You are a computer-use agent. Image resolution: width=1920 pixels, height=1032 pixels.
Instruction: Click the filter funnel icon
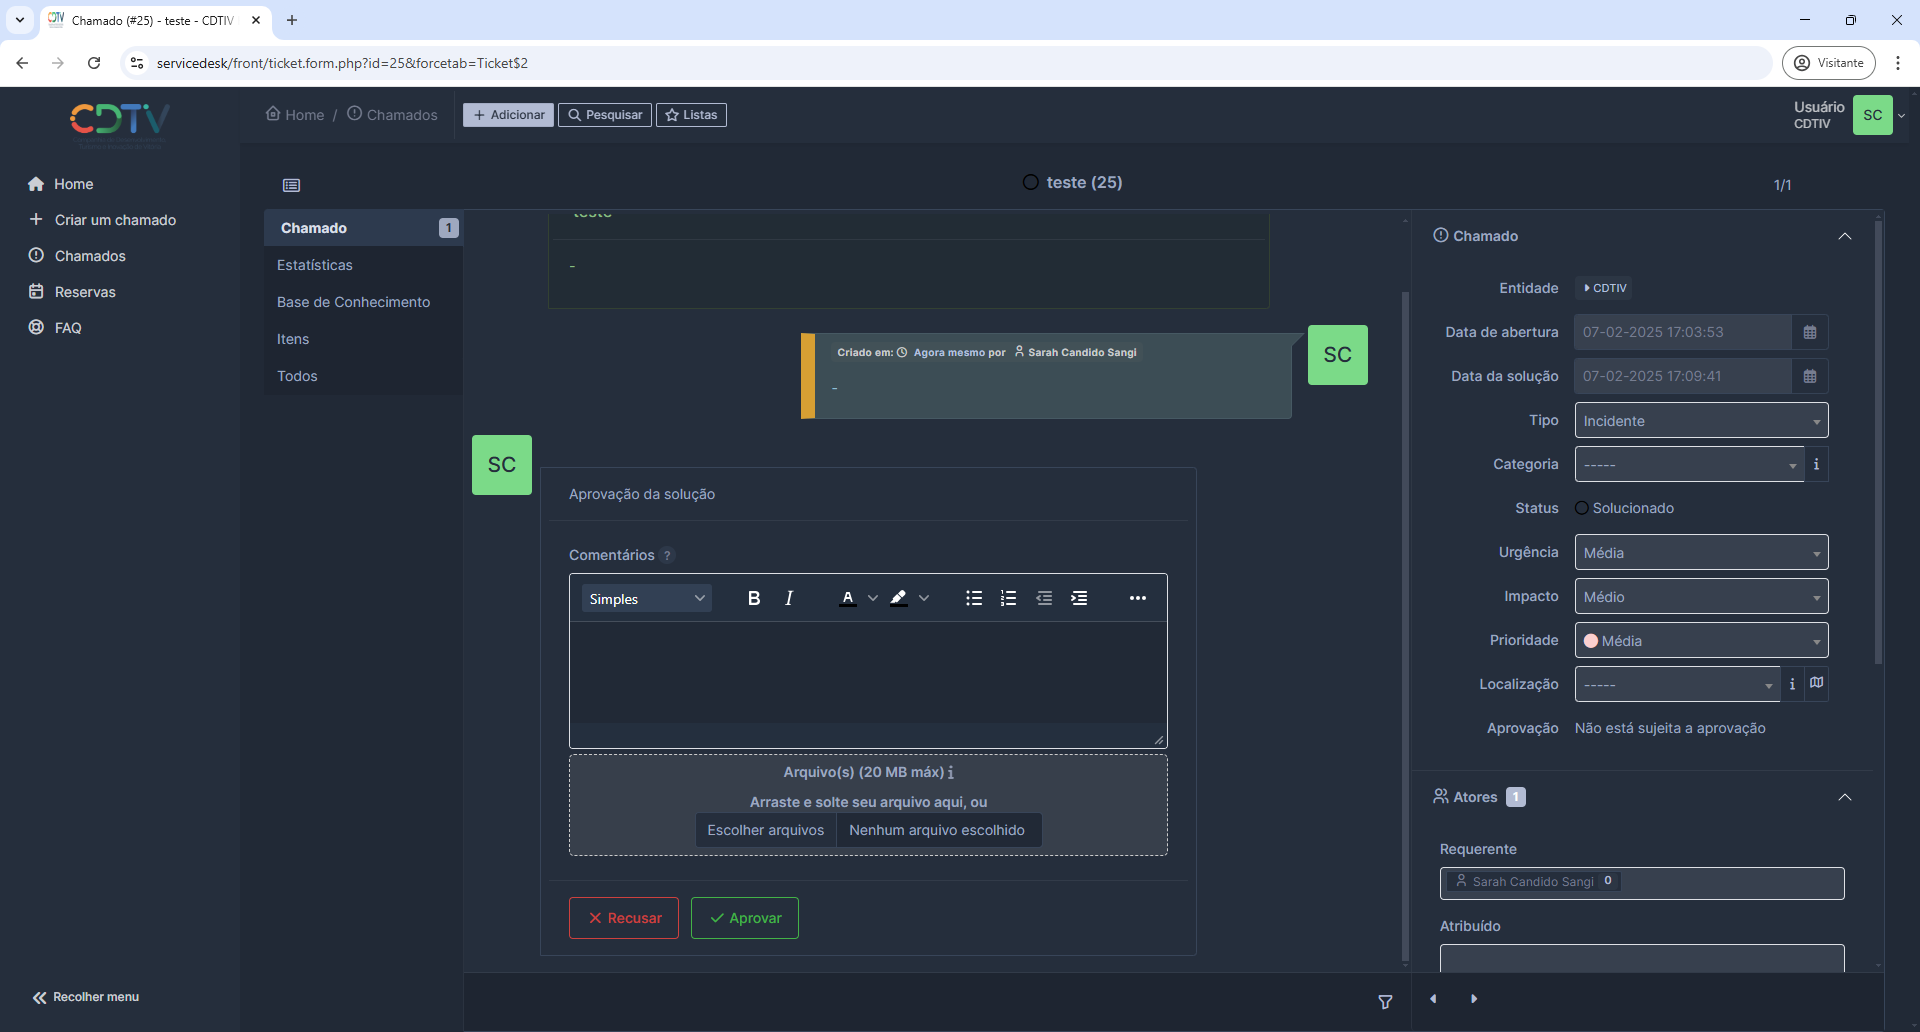coord(1385,1002)
